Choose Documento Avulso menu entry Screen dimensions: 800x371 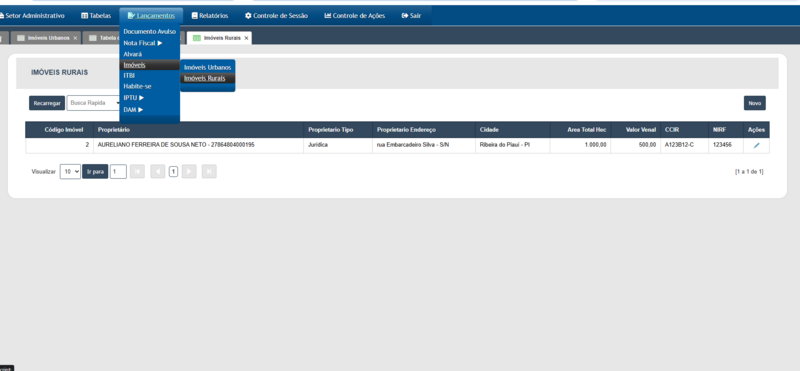click(x=149, y=32)
